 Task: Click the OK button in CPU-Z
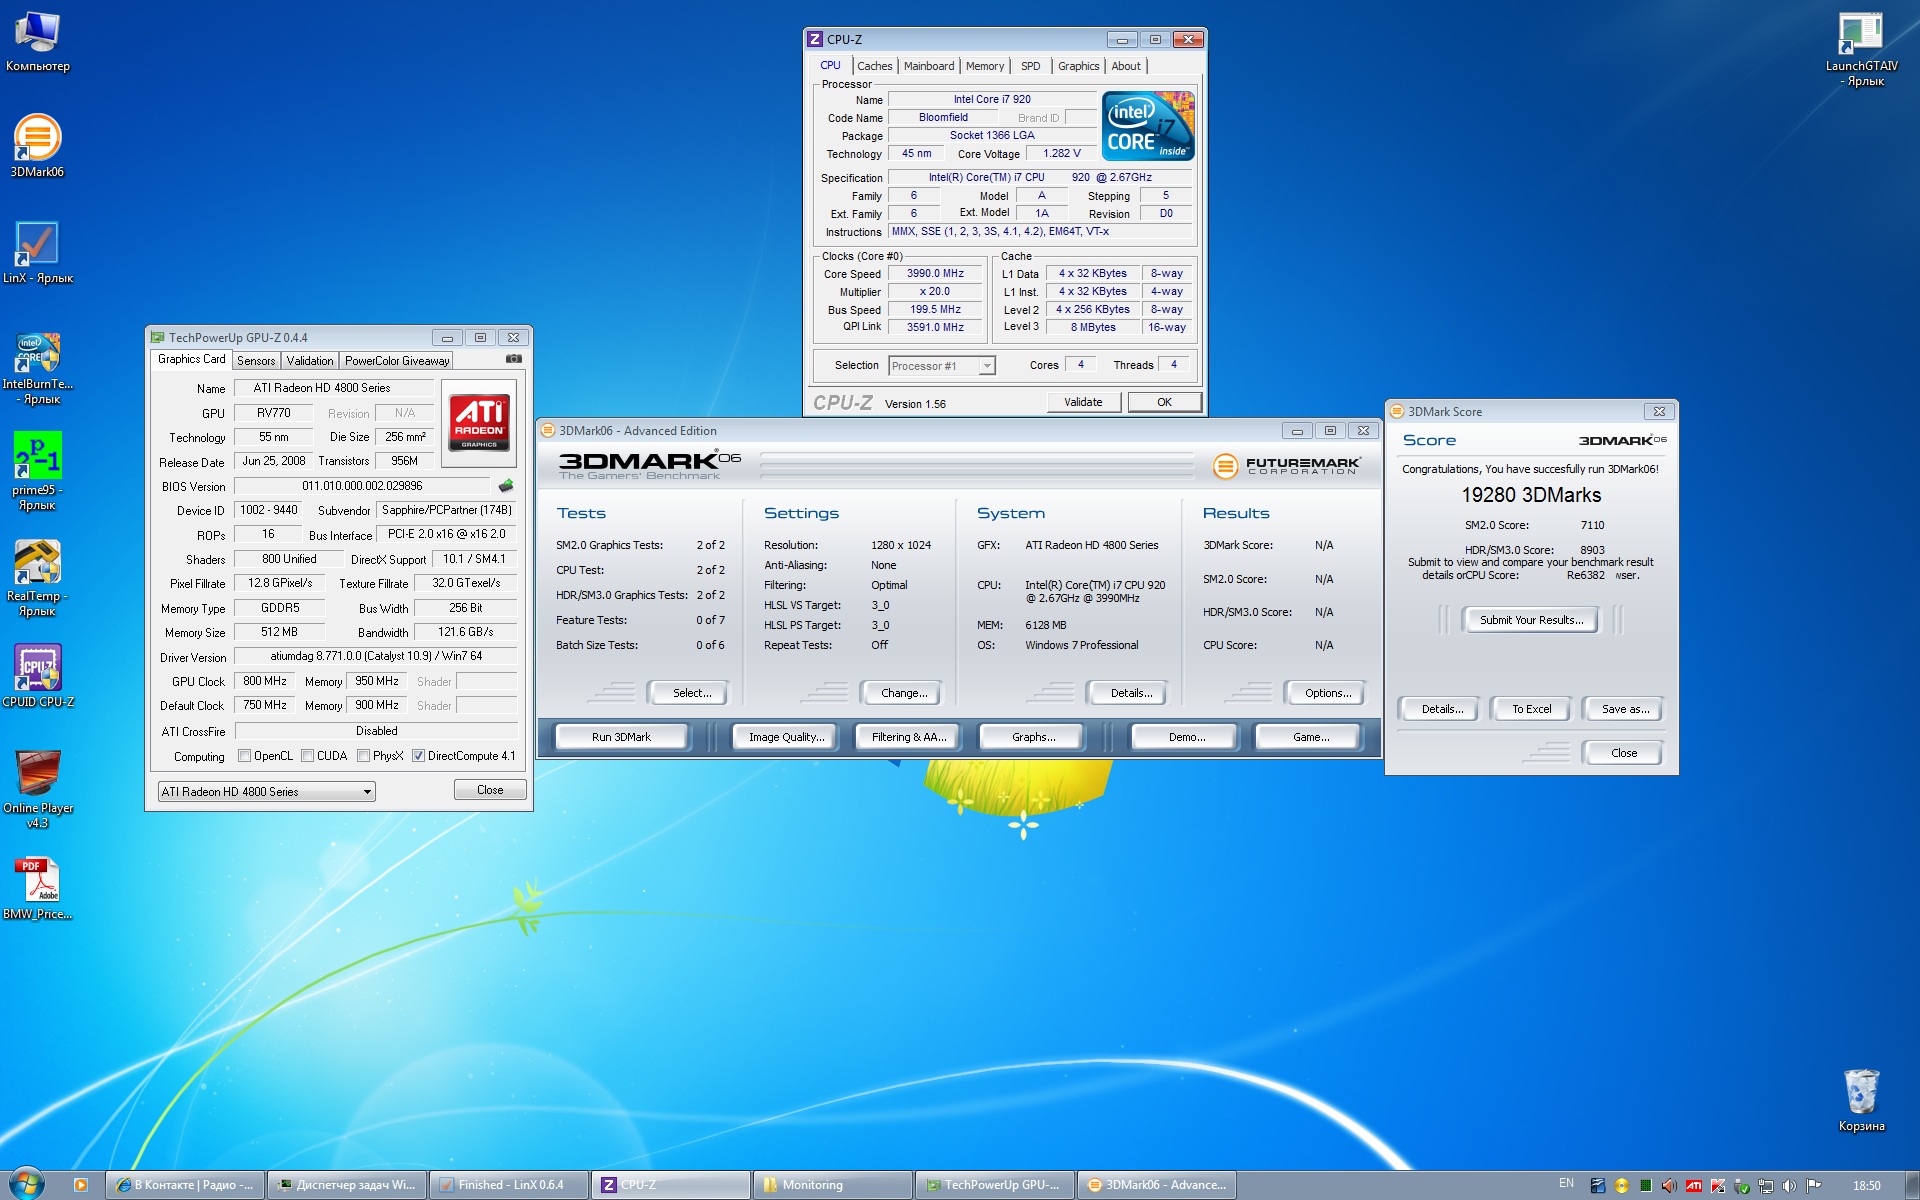tap(1164, 402)
